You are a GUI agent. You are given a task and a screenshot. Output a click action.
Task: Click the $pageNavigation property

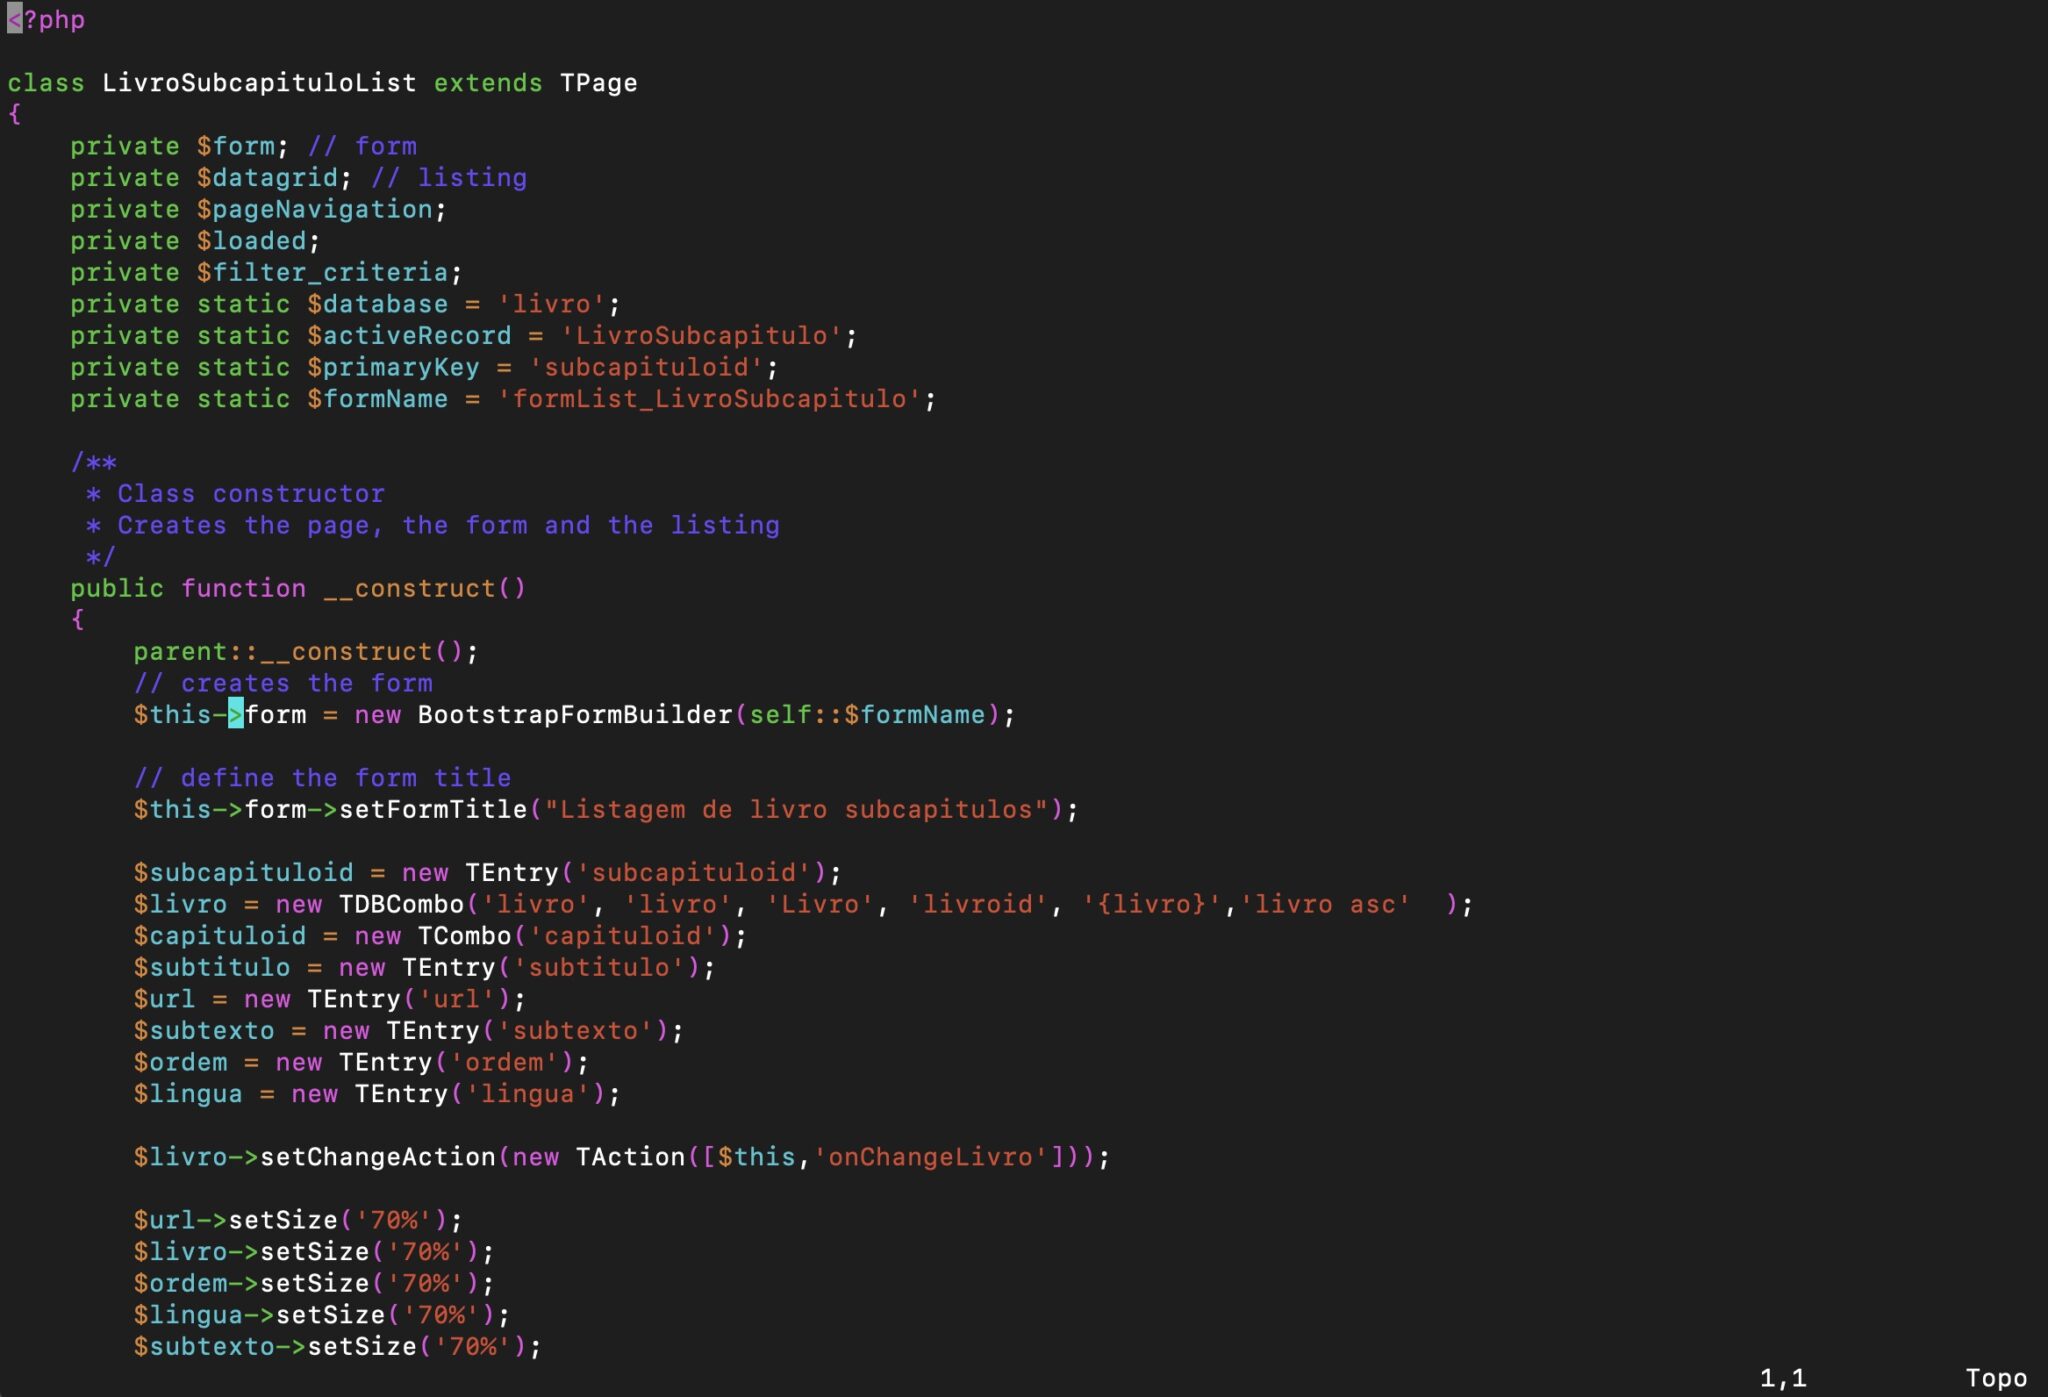point(314,210)
